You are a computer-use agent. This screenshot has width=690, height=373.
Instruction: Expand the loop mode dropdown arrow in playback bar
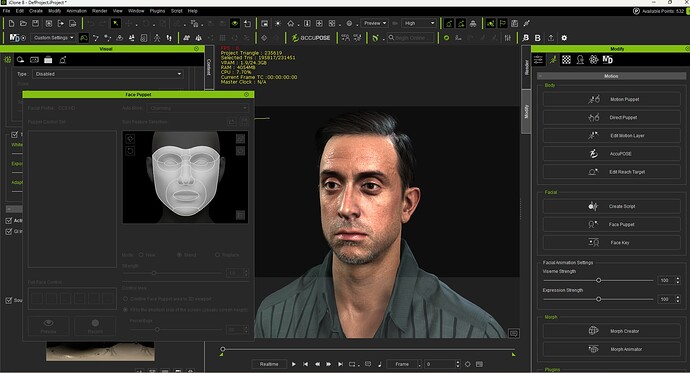pyautogui.click(x=359, y=365)
